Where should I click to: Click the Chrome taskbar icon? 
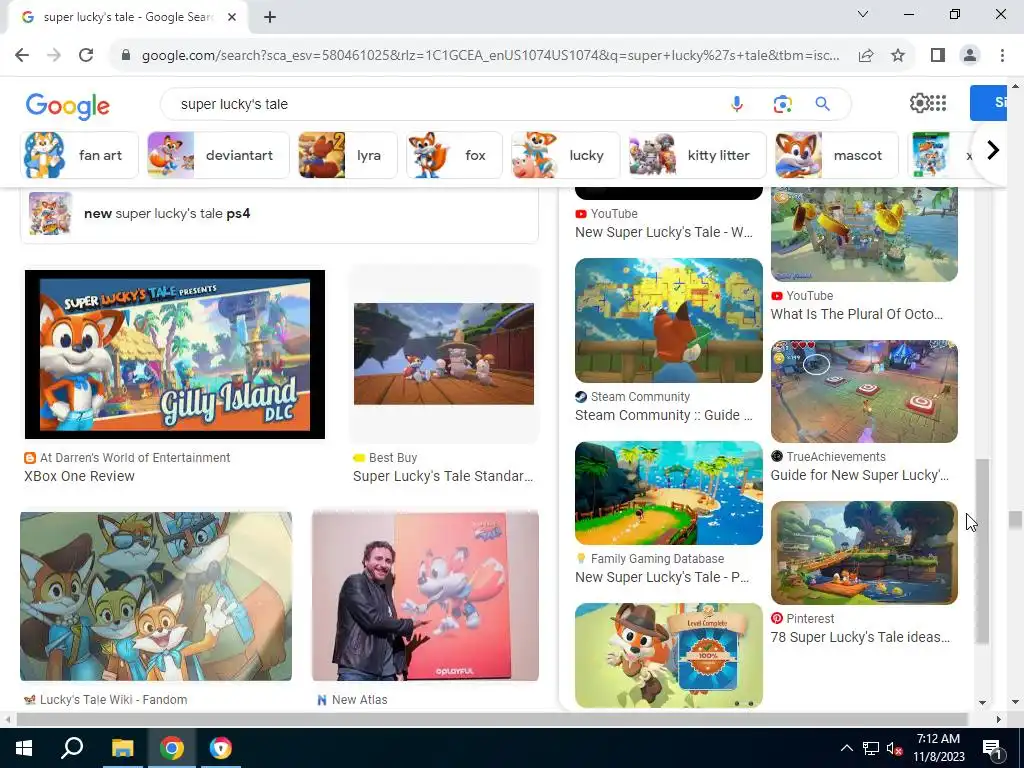click(171, 748)
